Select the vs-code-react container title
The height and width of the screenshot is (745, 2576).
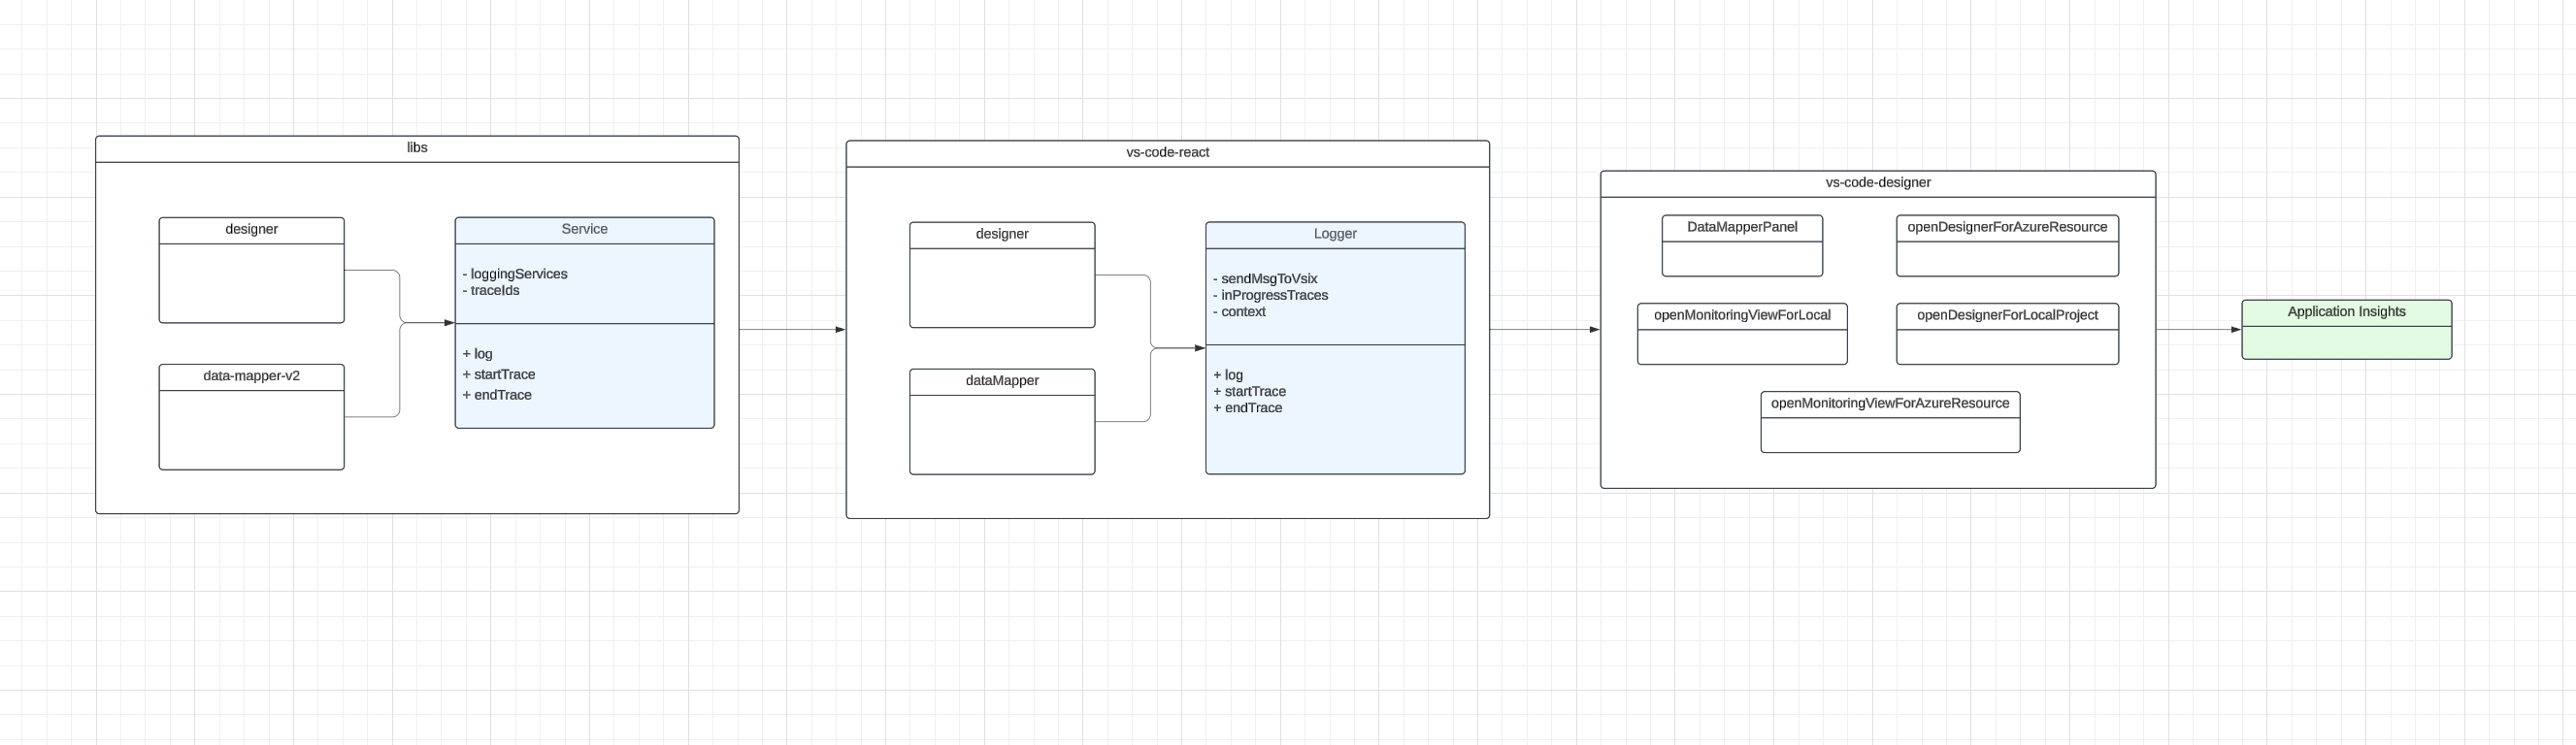1167,153
